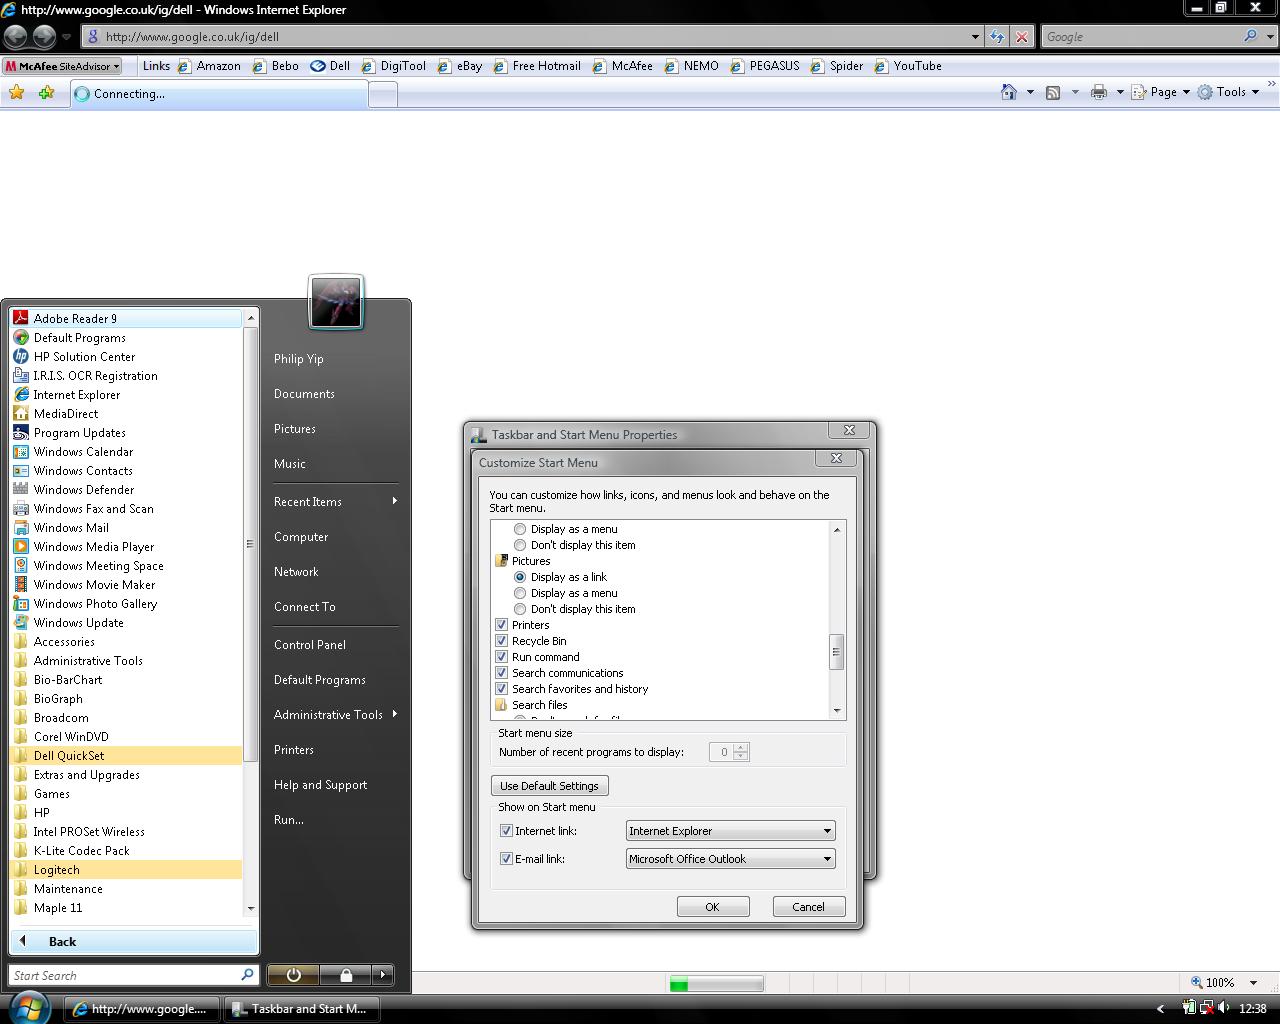Click the Stop loading button
The width and height of the screenshot is (1280, 1024).
[1021, 37]
